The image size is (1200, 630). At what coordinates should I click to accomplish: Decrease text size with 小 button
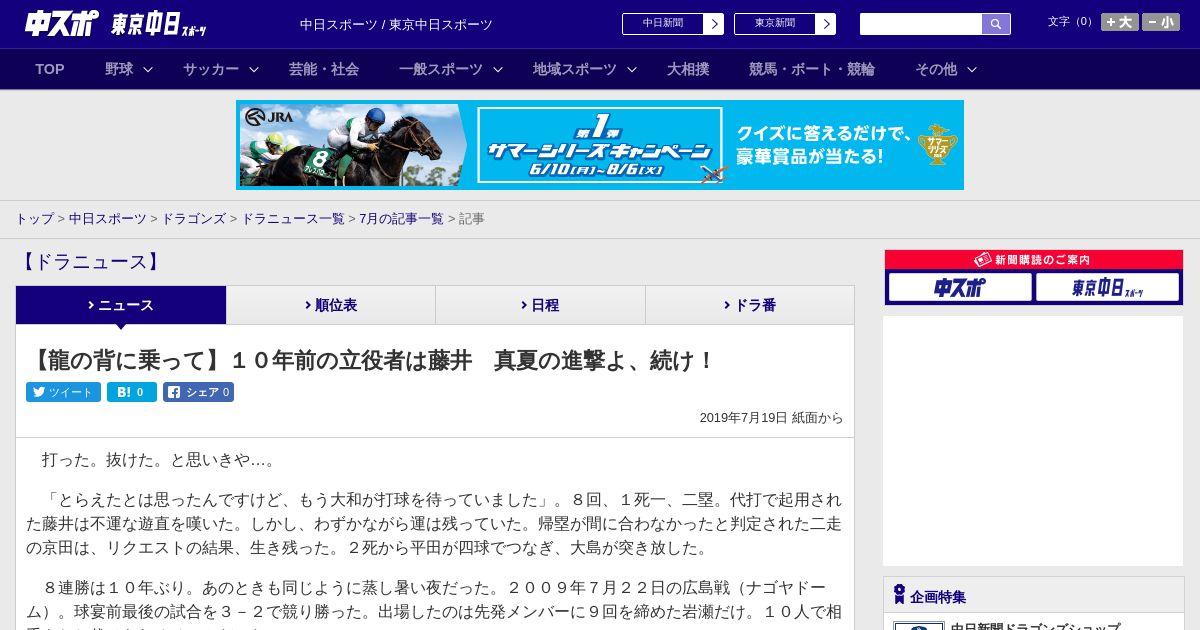(1161, 22)
